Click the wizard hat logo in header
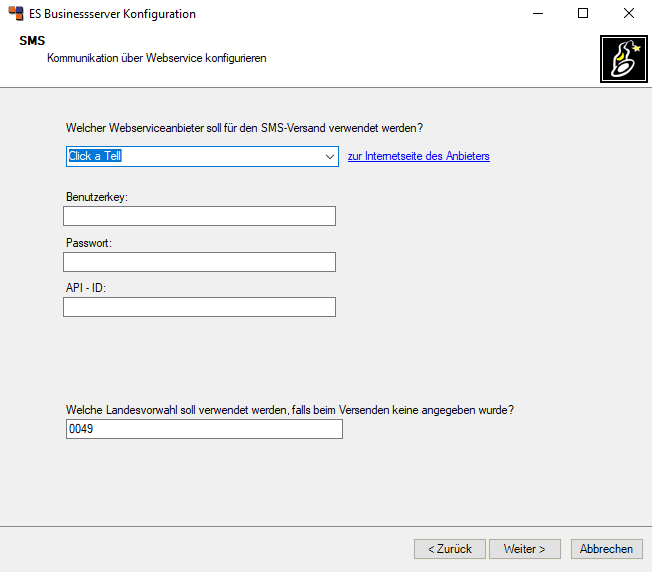The height and width of the screenshot is (572, 652). tap(621, 59)
